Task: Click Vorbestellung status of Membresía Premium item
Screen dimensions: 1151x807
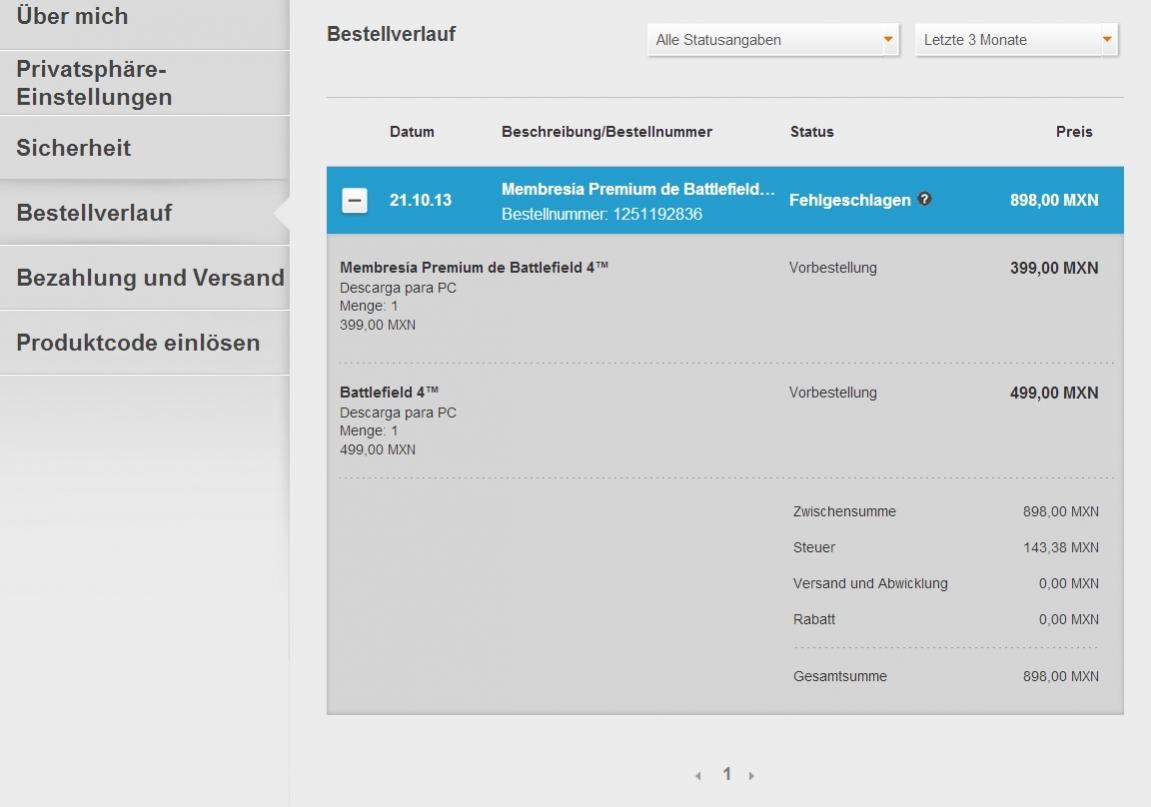Action: coord(833,267)
